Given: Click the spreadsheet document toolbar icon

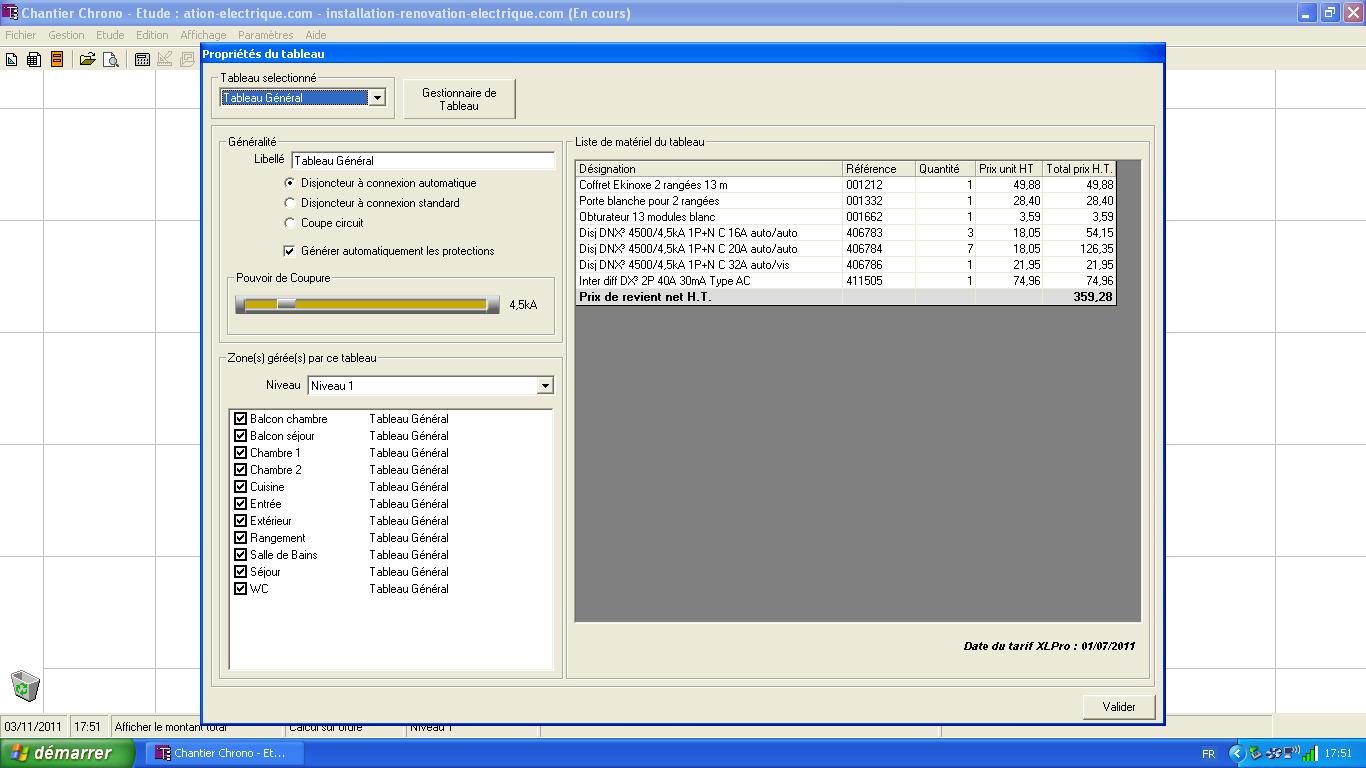Looking at the screenshot, I should point(34,60).
